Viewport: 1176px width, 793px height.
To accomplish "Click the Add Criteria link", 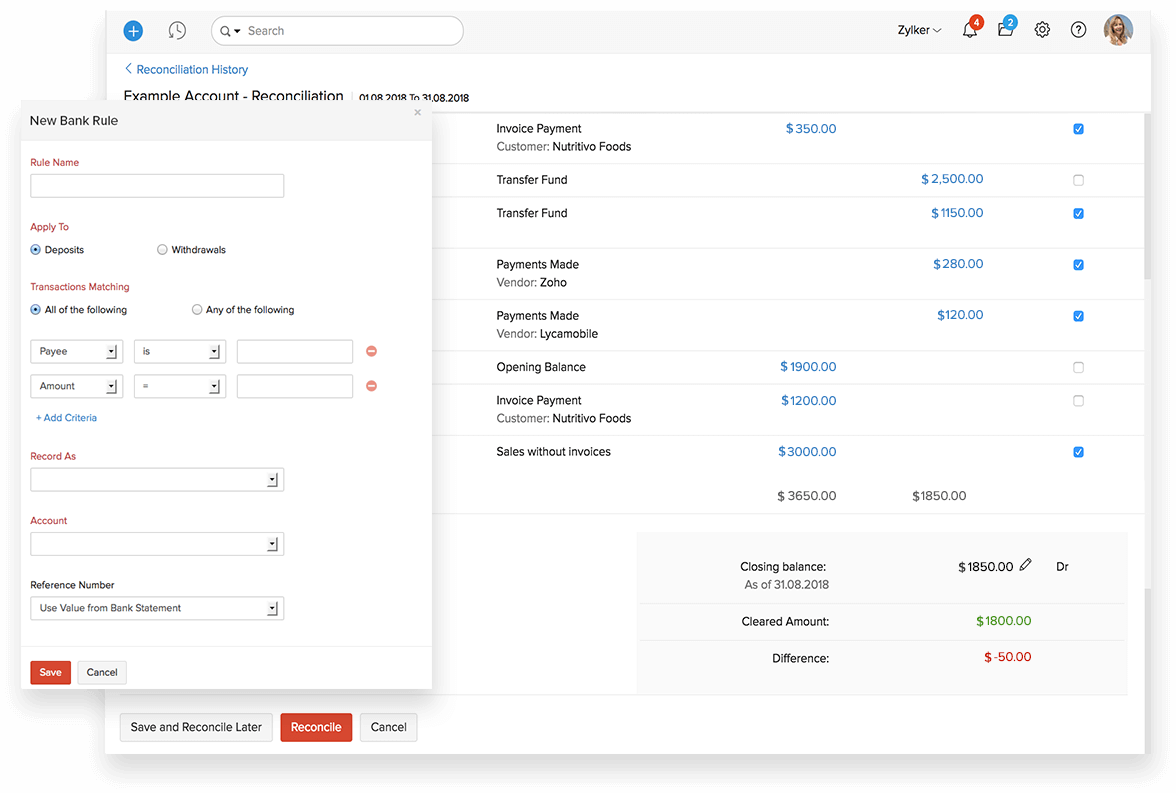I will 66,417.
